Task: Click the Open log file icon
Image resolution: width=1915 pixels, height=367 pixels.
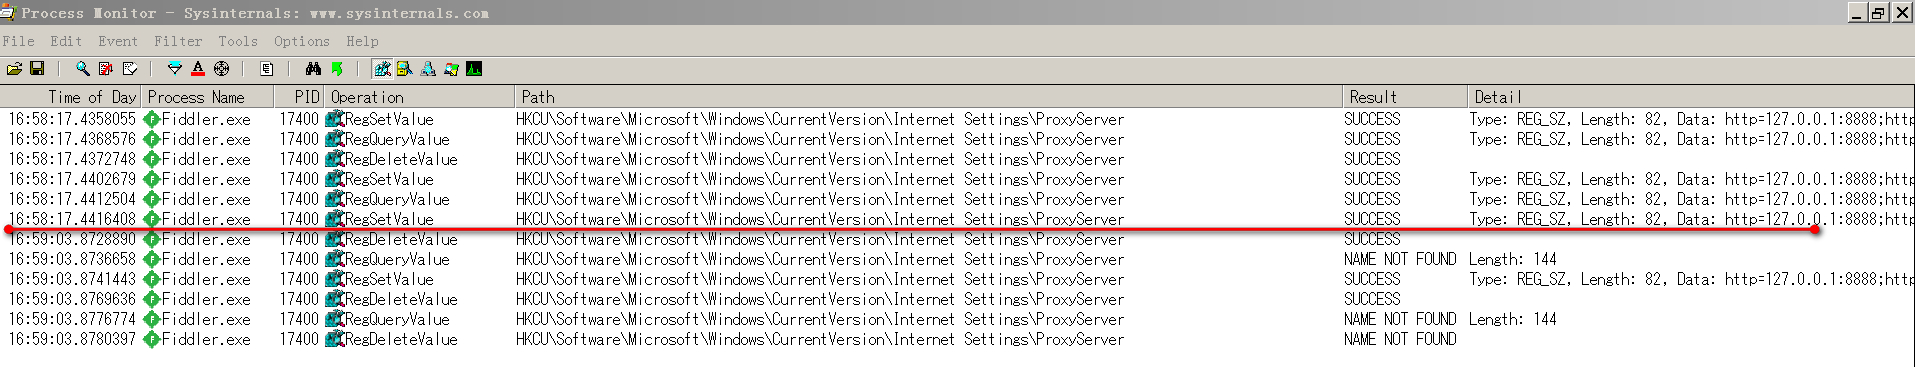Action: pyautogui.click(x=14, y=69)
